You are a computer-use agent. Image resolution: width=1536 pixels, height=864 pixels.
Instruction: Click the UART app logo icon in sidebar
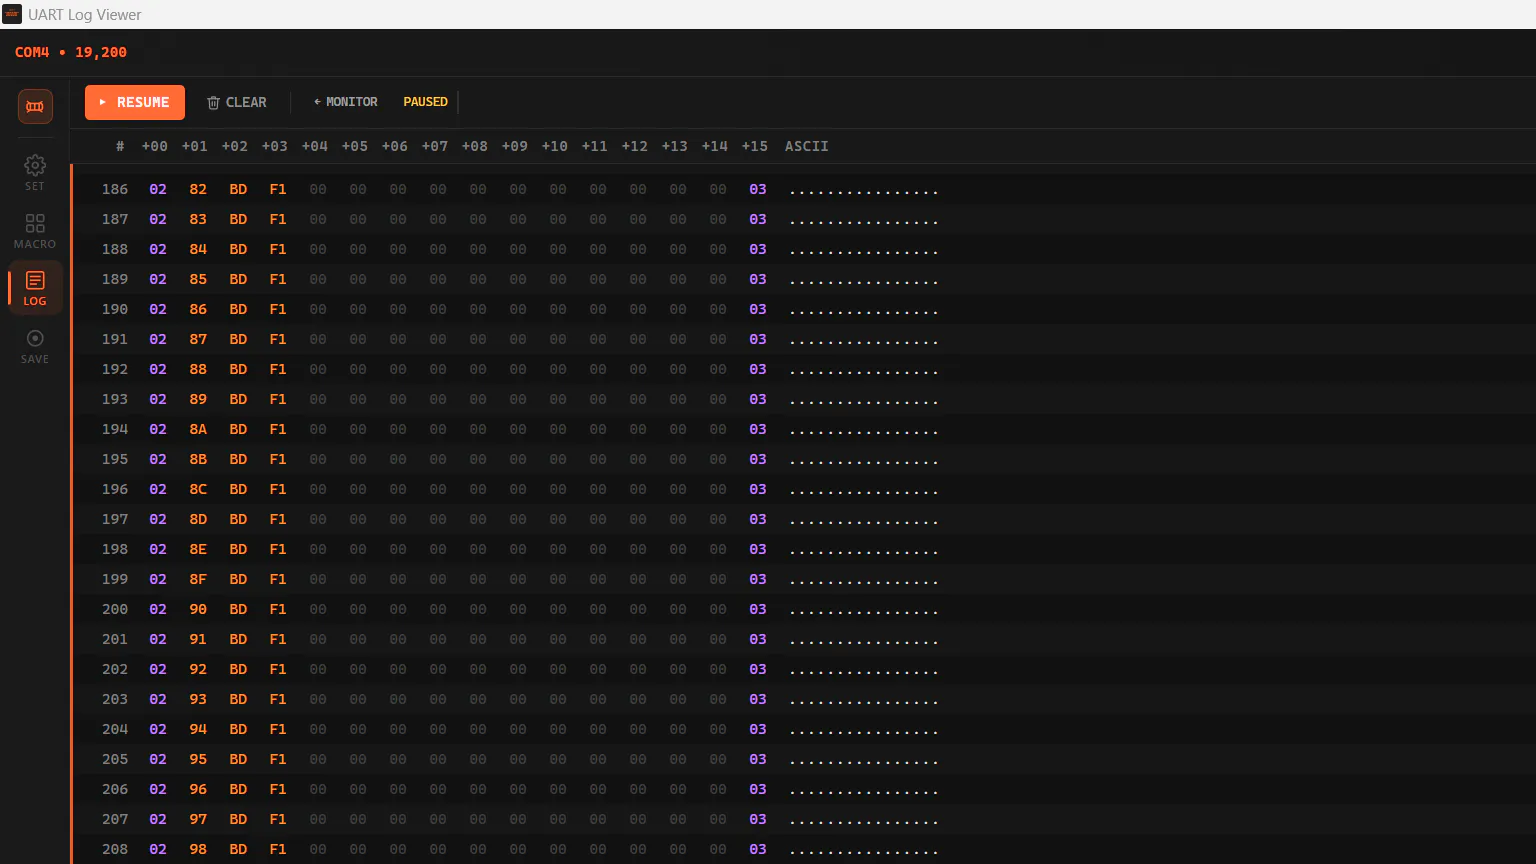point(35,106)
